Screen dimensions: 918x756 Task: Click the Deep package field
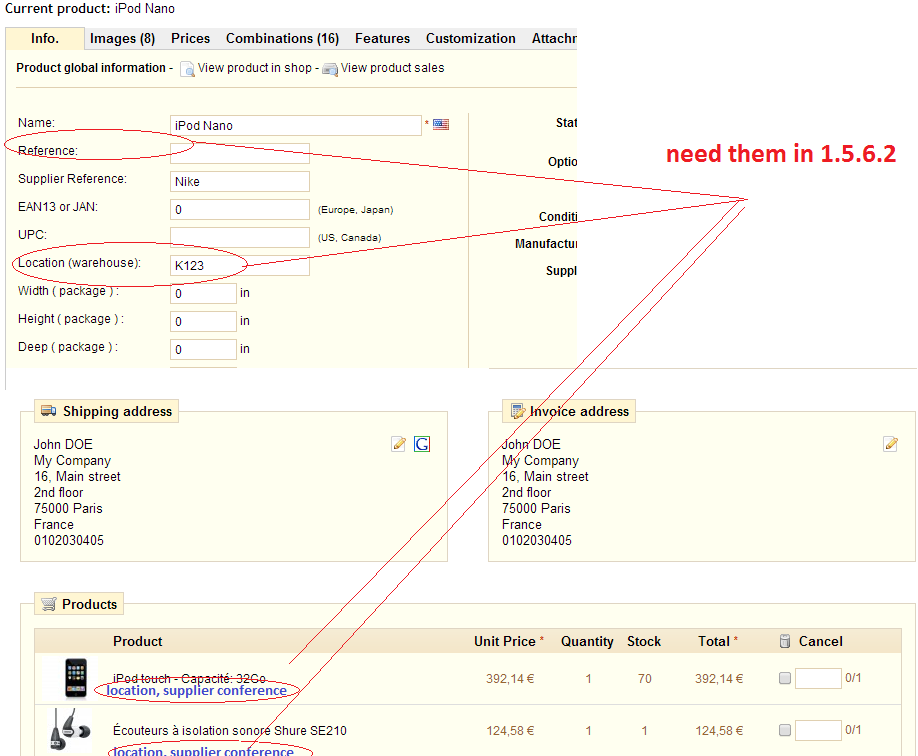click(x=203, y=350)
